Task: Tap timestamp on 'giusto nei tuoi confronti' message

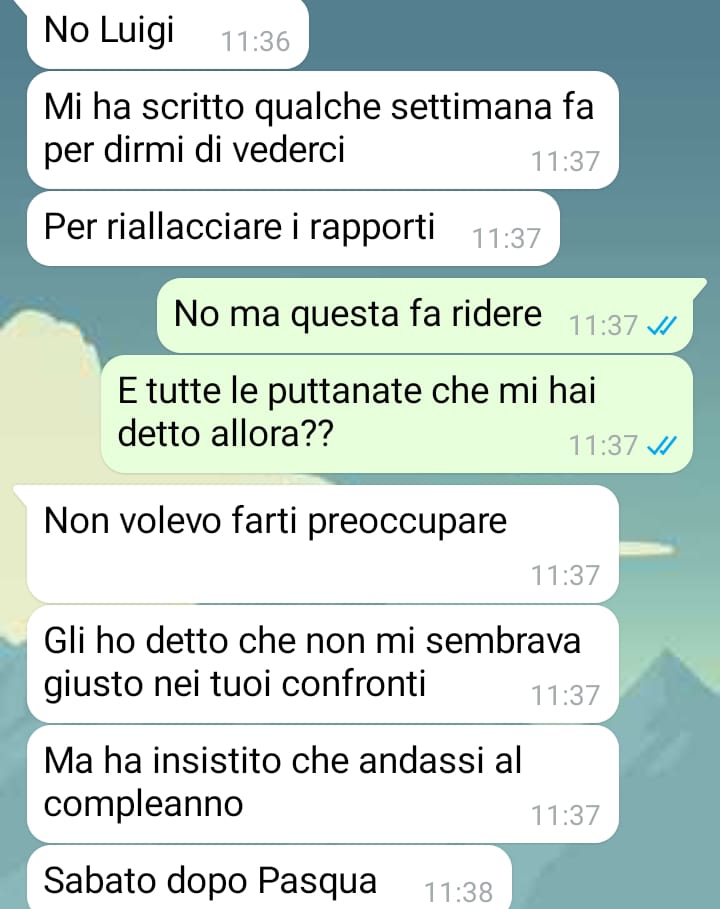Action: [565, 695]
